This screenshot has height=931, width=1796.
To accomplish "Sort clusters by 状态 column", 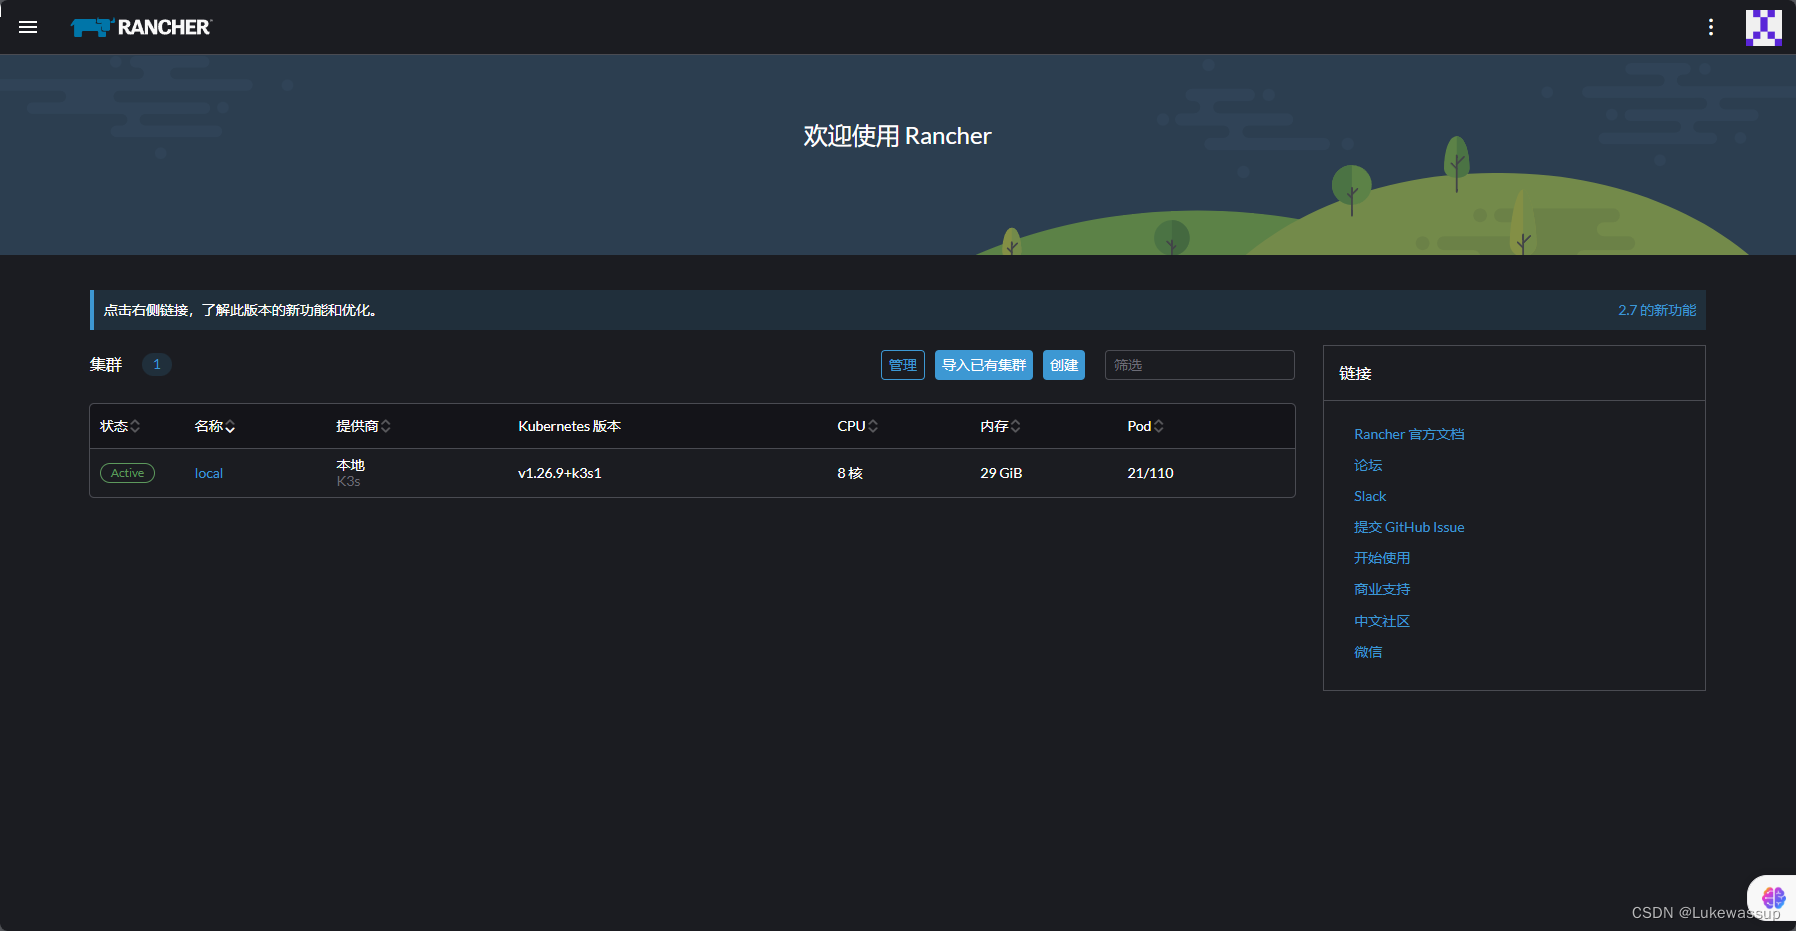I will pyautogui.click(x=120, y=426).
